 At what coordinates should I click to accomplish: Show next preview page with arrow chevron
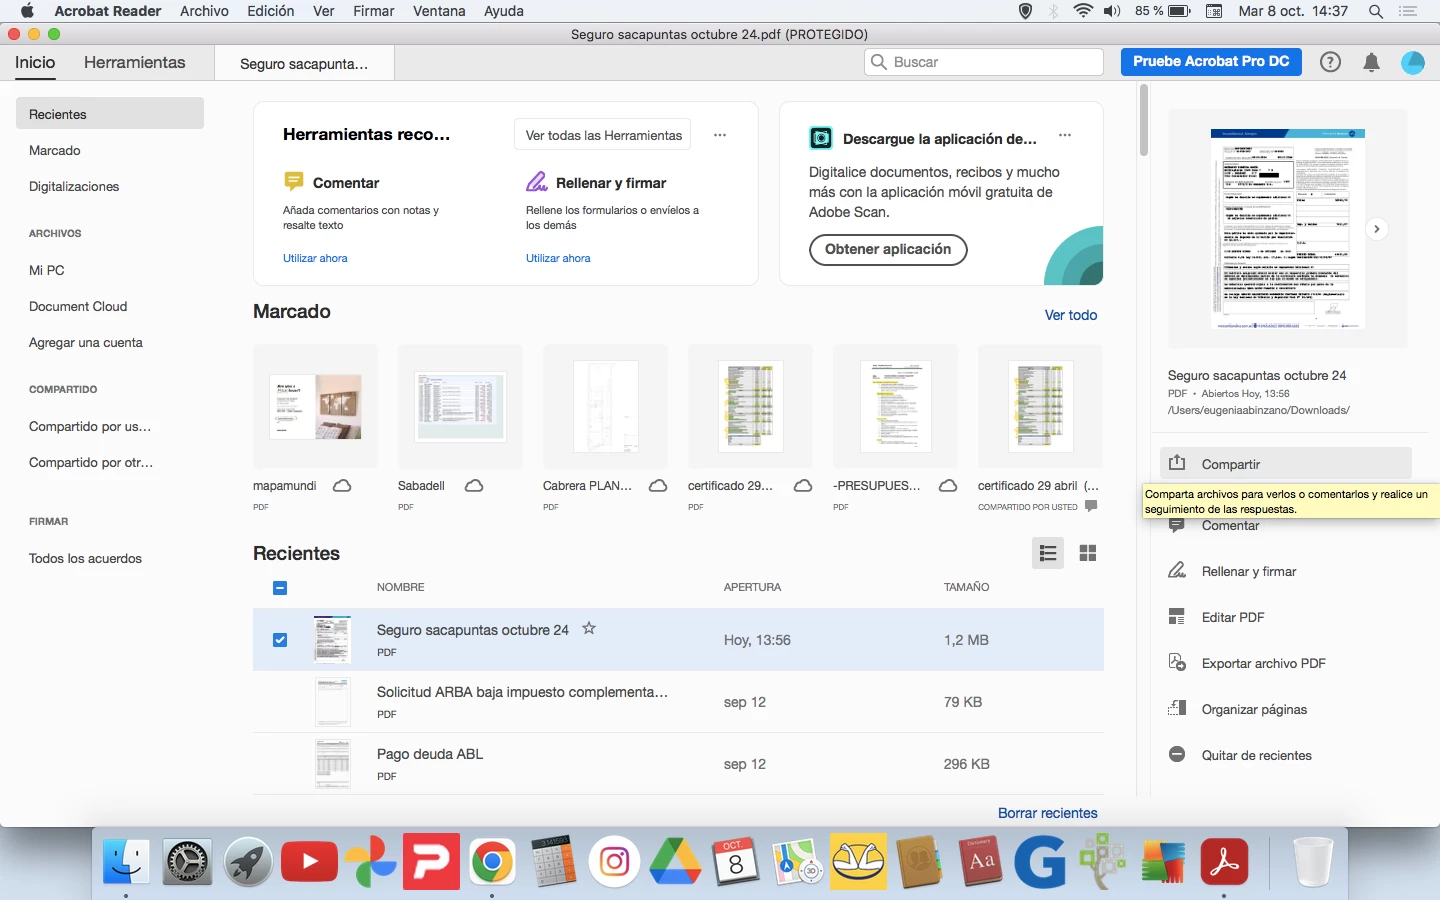1377,229
